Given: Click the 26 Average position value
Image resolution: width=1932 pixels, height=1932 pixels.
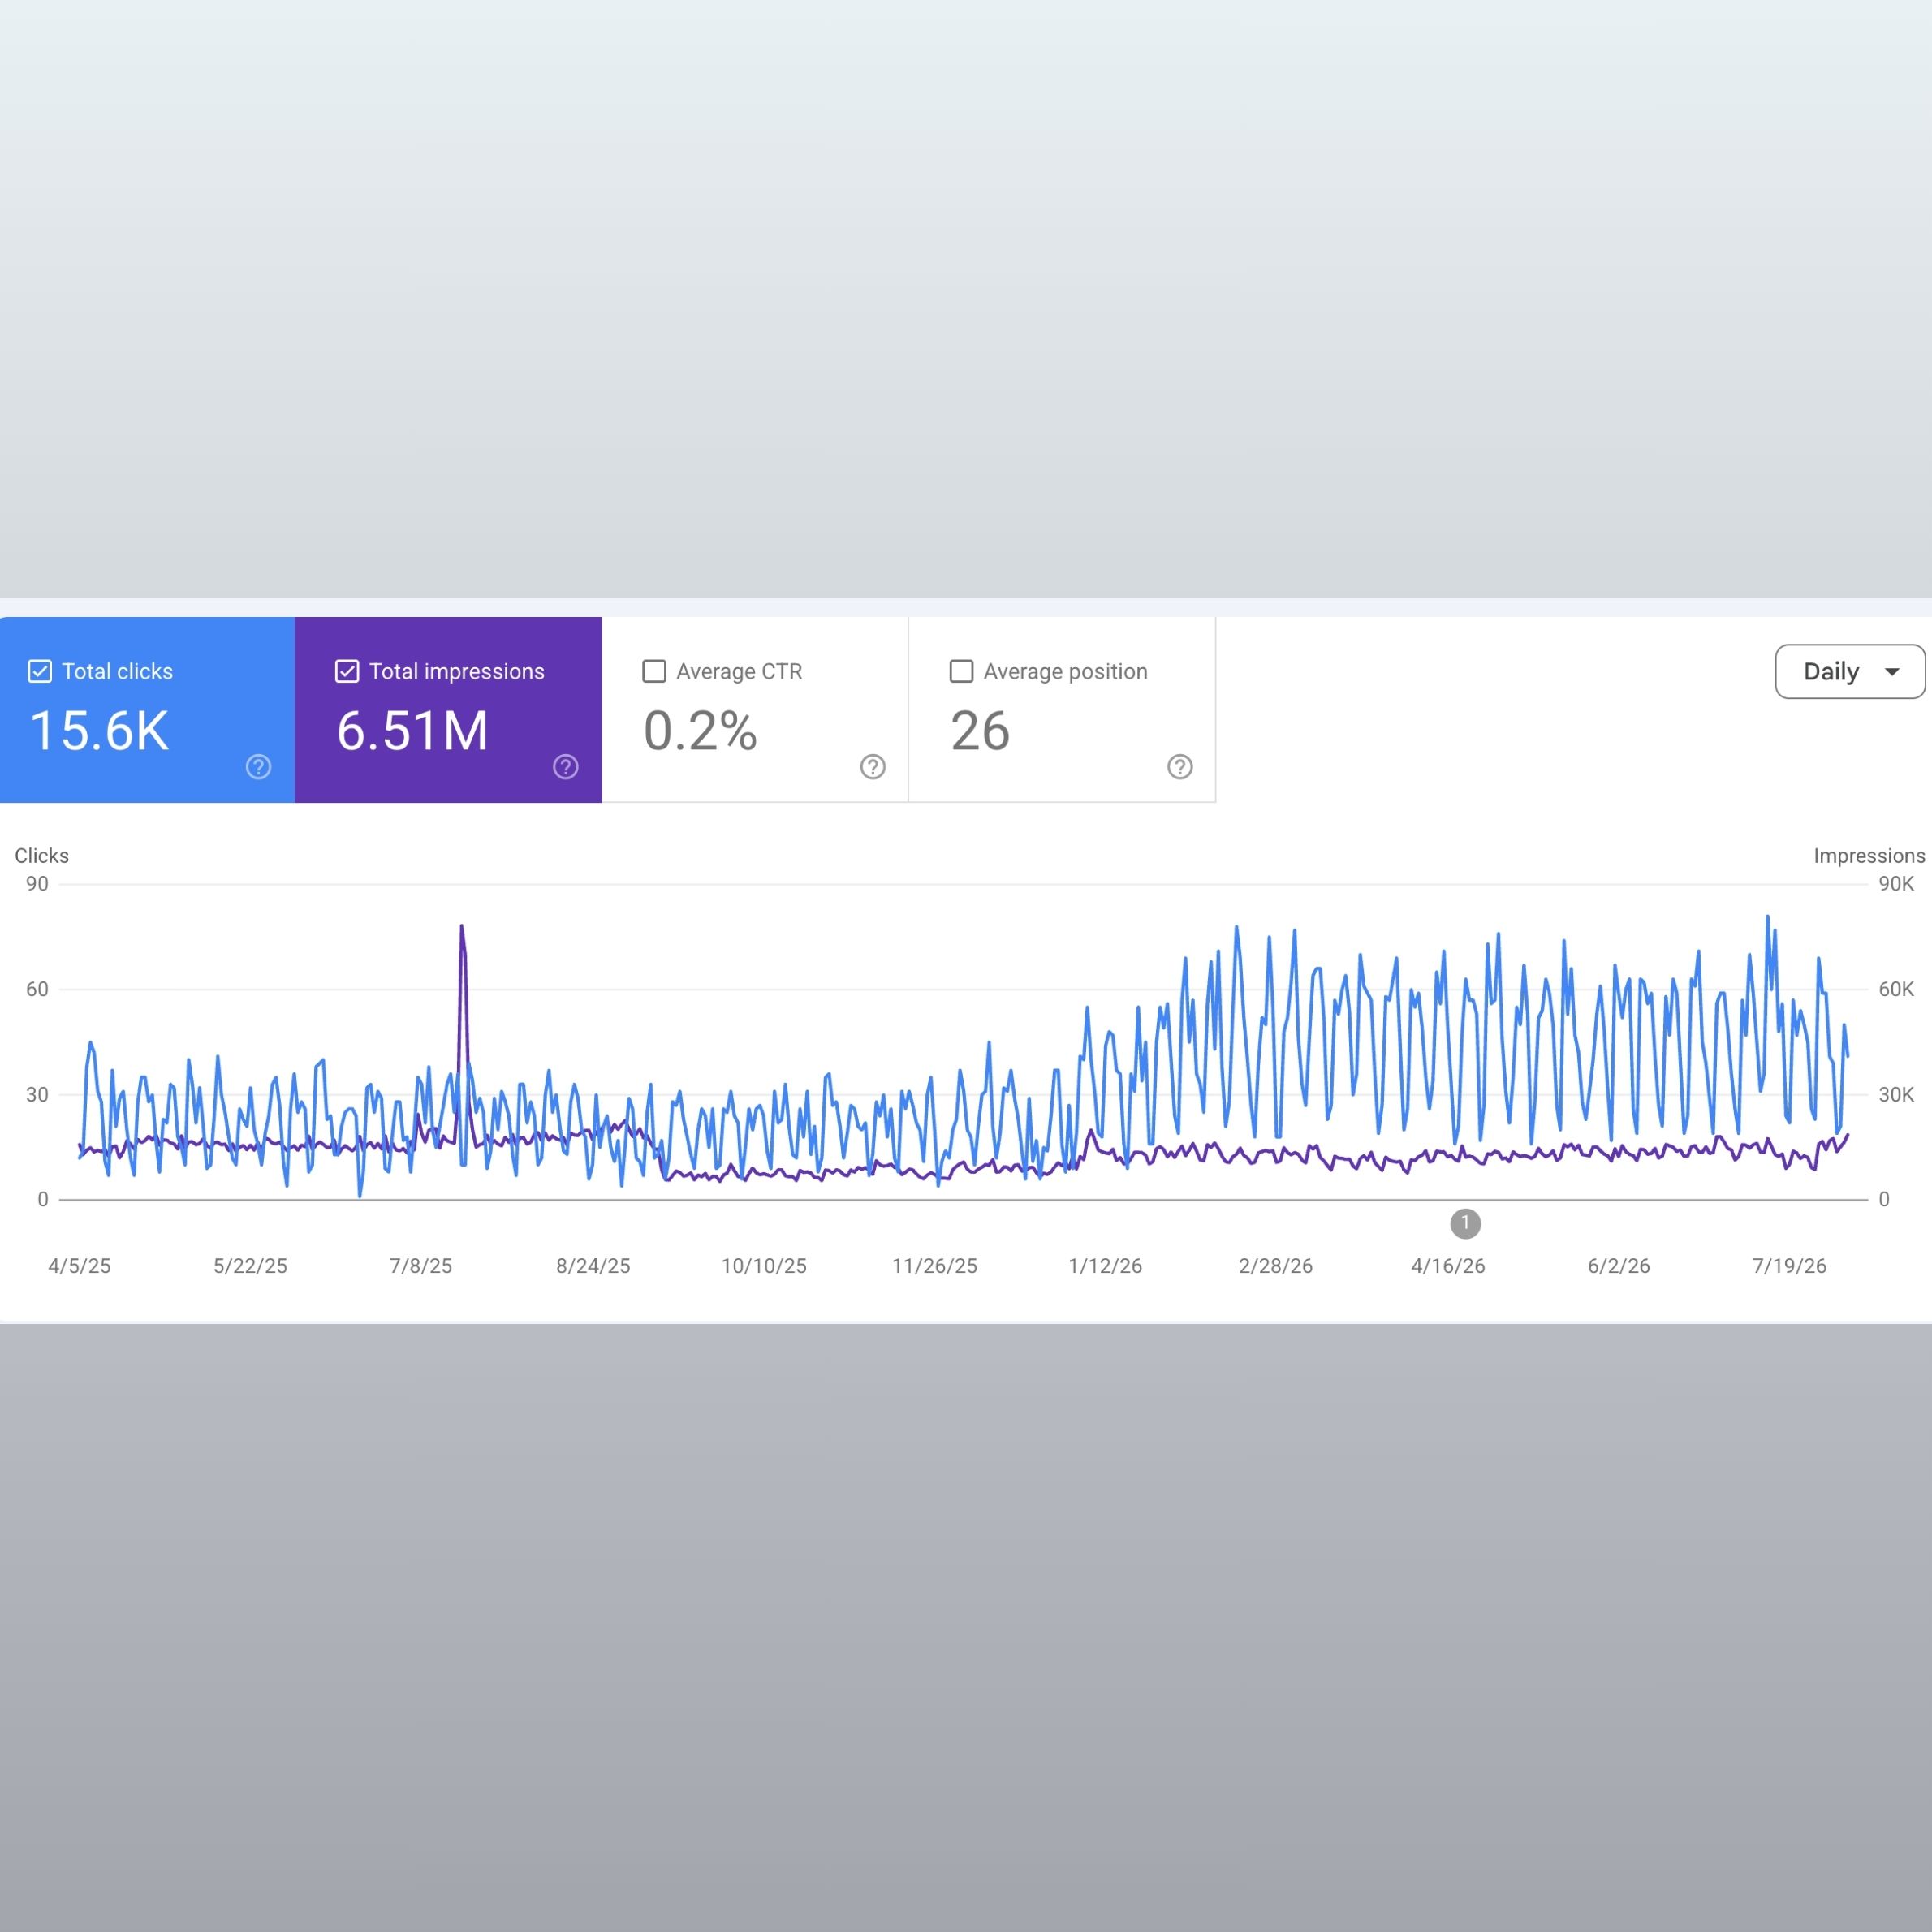Looking at the screenshot, I should tap(980, 731).
